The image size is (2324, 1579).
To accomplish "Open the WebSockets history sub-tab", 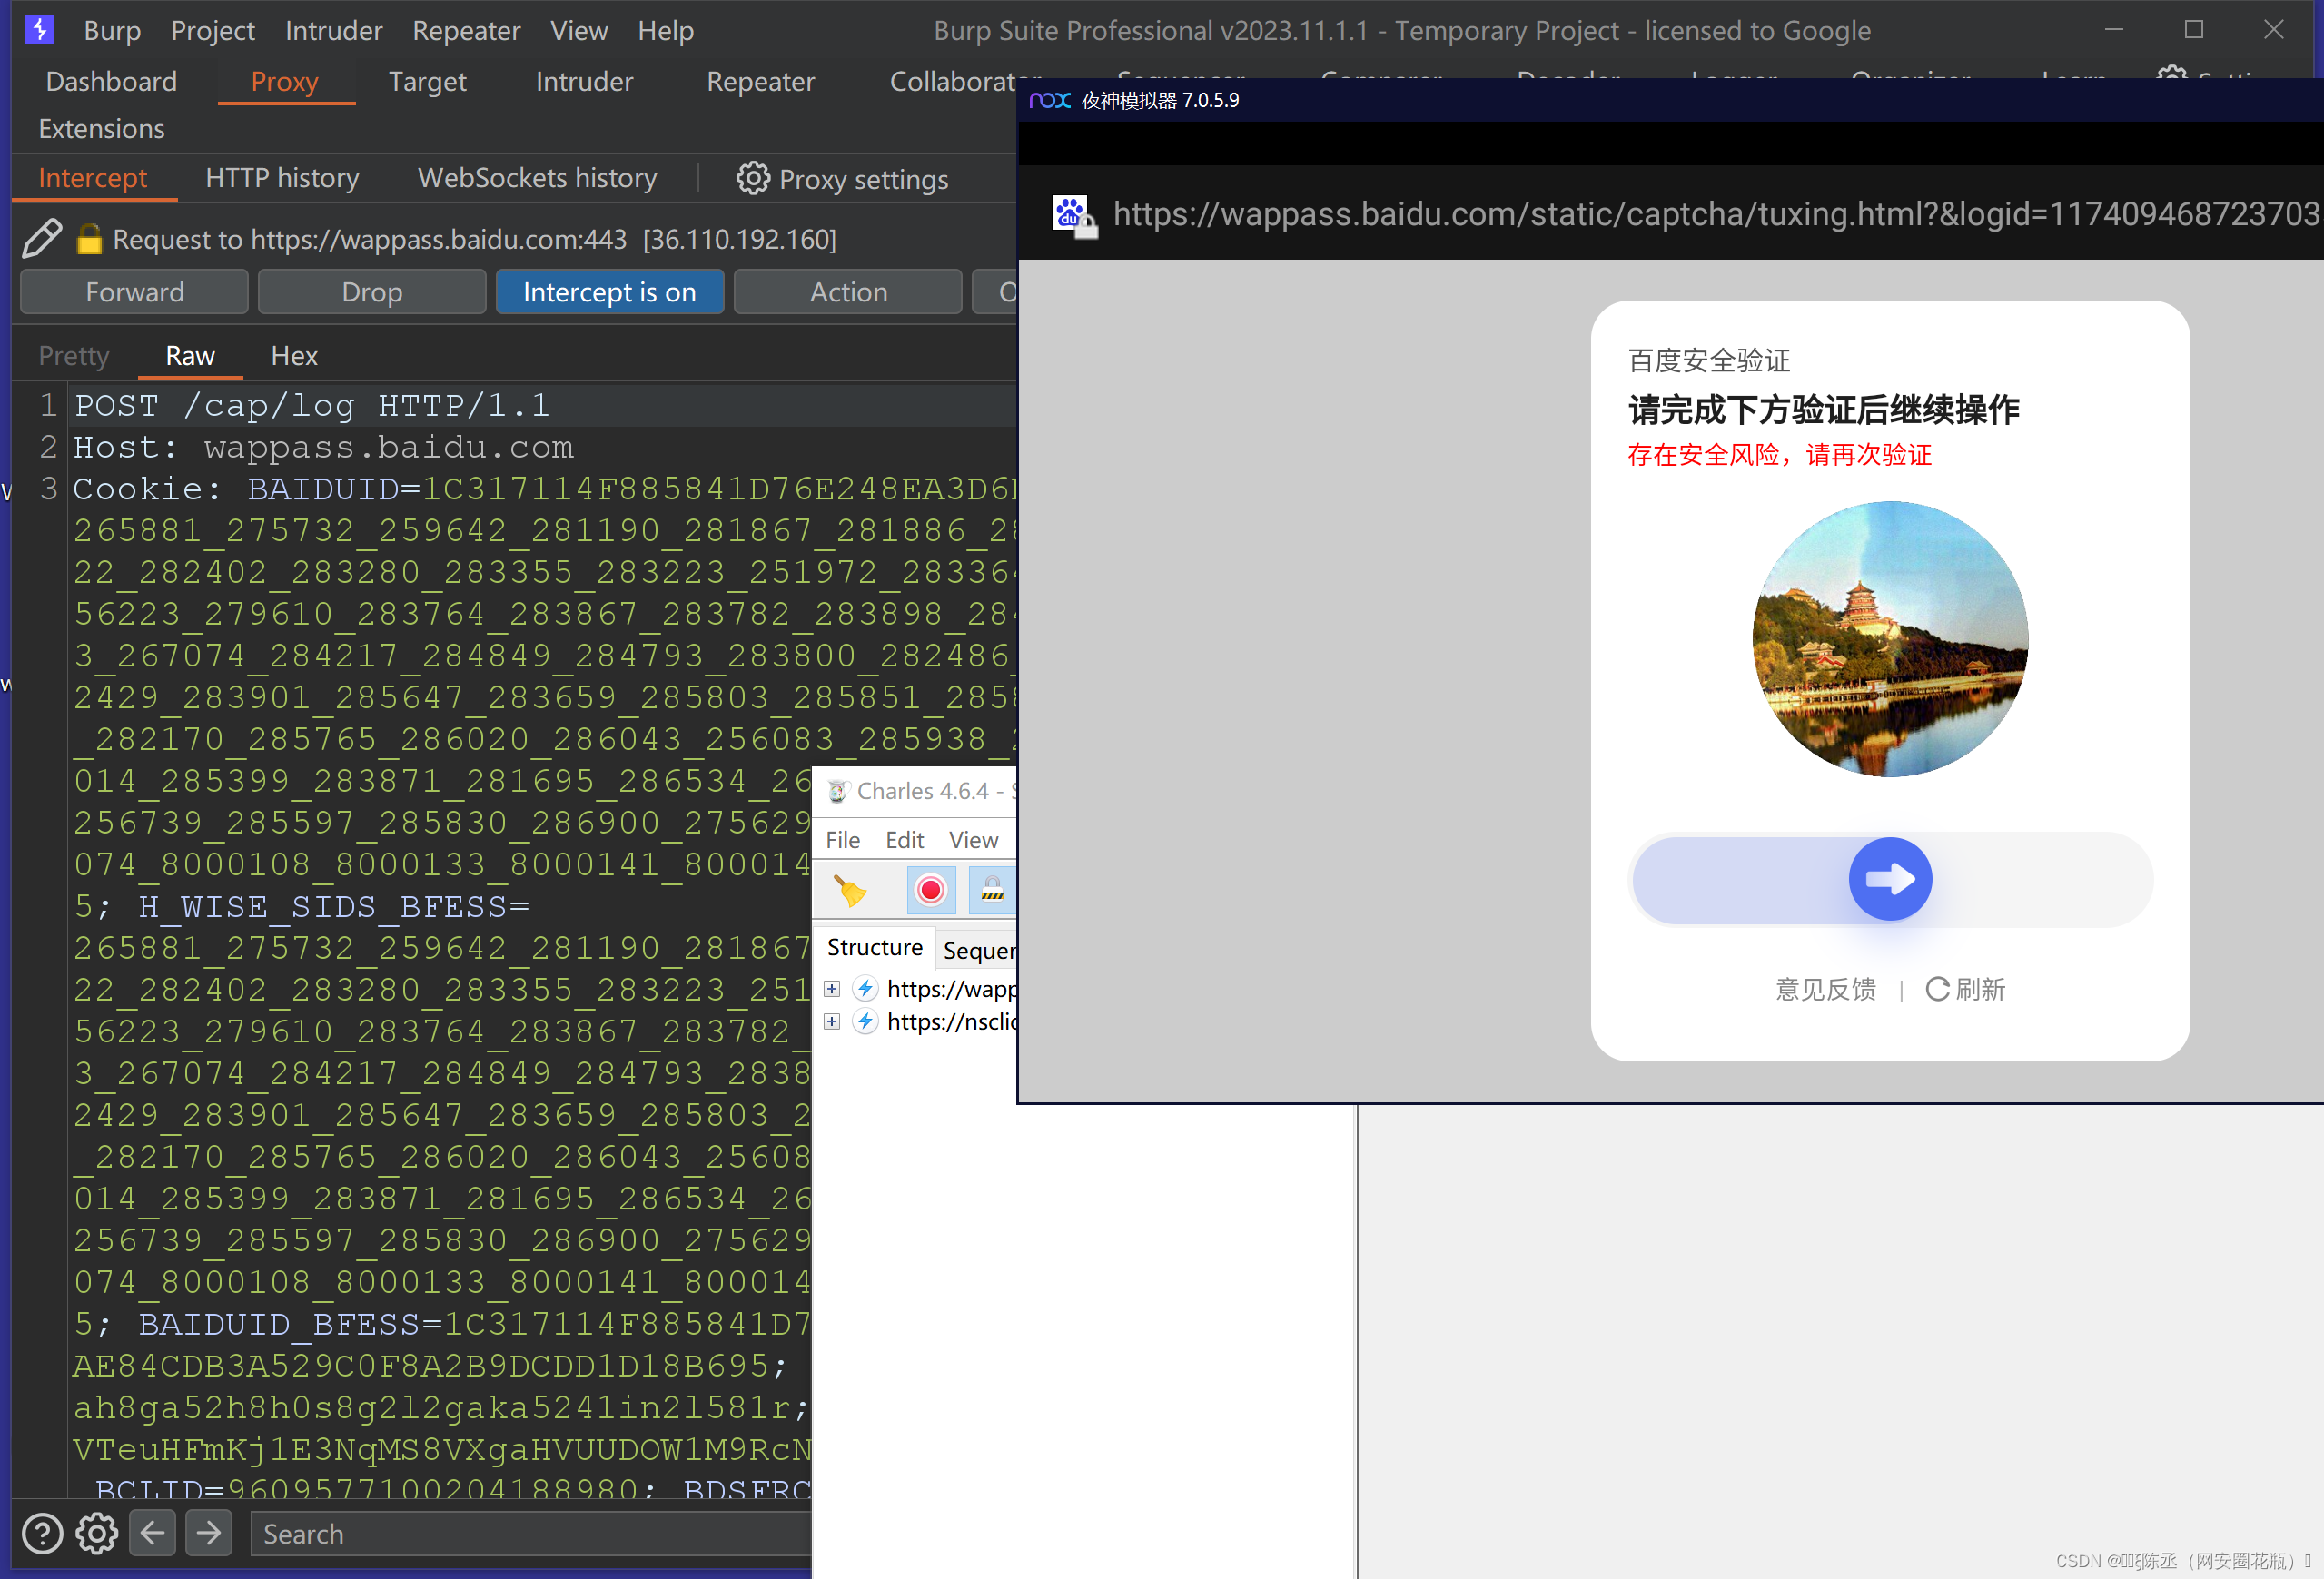I will pos(537,178).
